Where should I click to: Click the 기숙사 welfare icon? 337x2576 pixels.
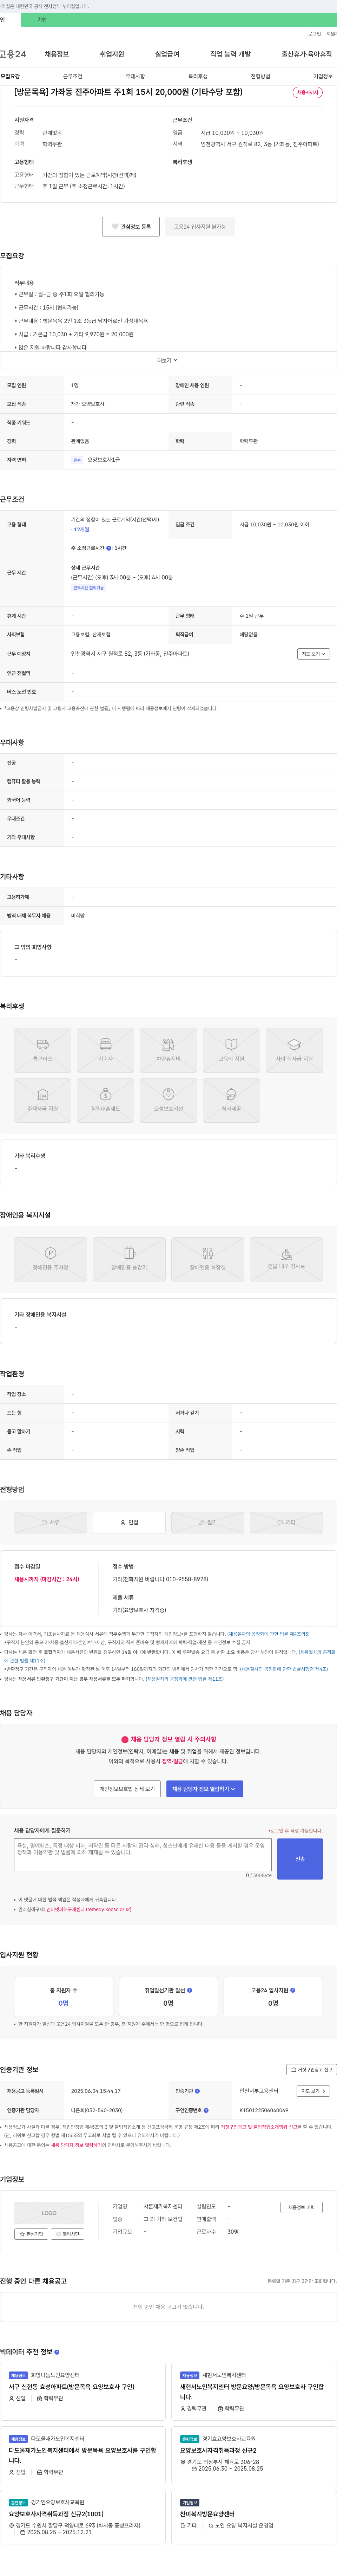coord(106,1051)
